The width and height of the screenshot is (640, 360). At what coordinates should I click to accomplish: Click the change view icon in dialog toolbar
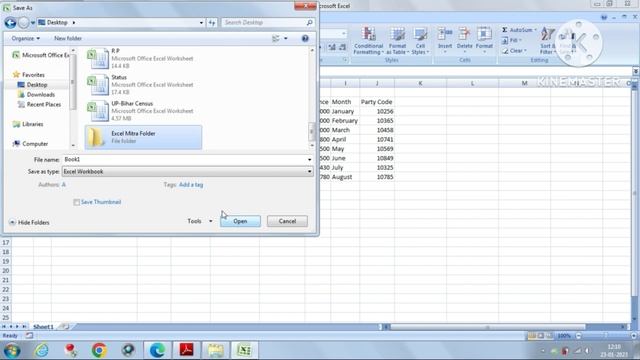point(276,38)
